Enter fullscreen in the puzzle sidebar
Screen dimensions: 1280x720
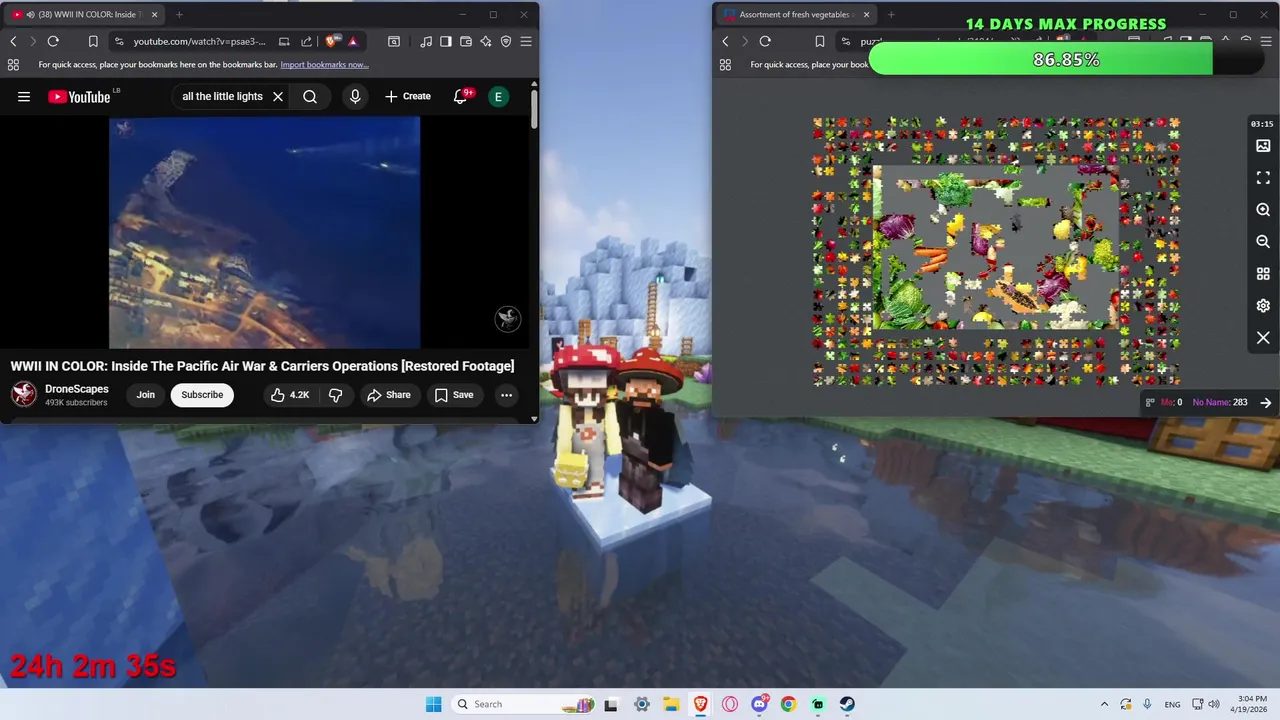point(1263,178)
